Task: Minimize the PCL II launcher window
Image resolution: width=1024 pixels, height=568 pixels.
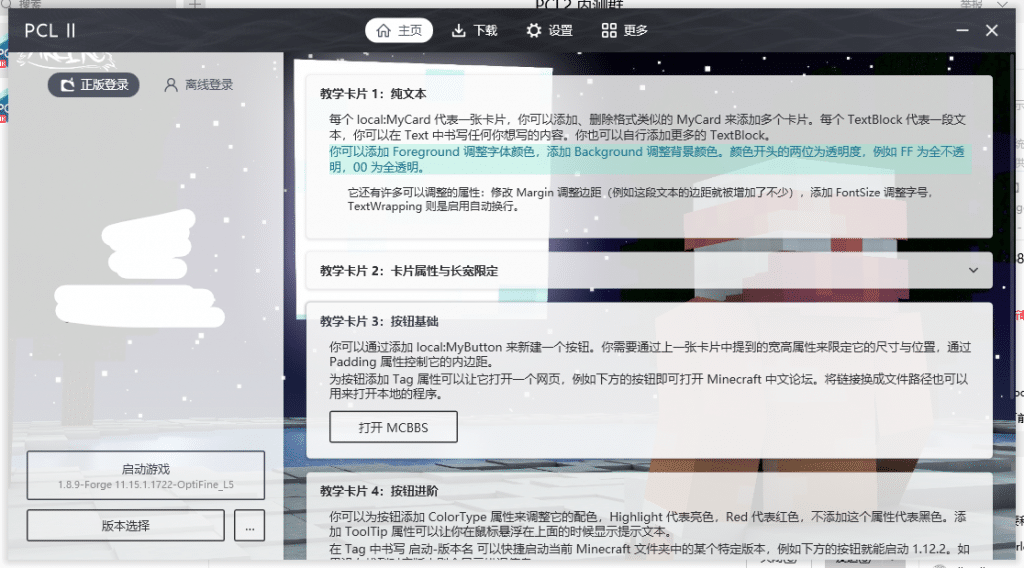Action: pos(961,31)
